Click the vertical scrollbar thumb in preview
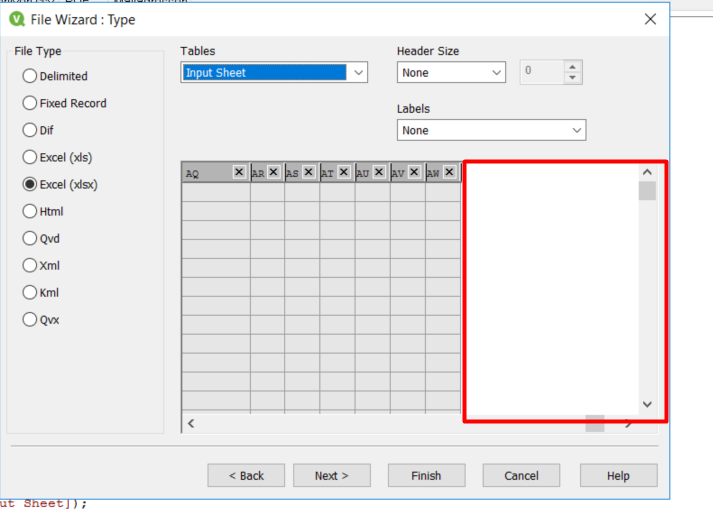Viewport: 713px width, 517px height. click(647, 191)
